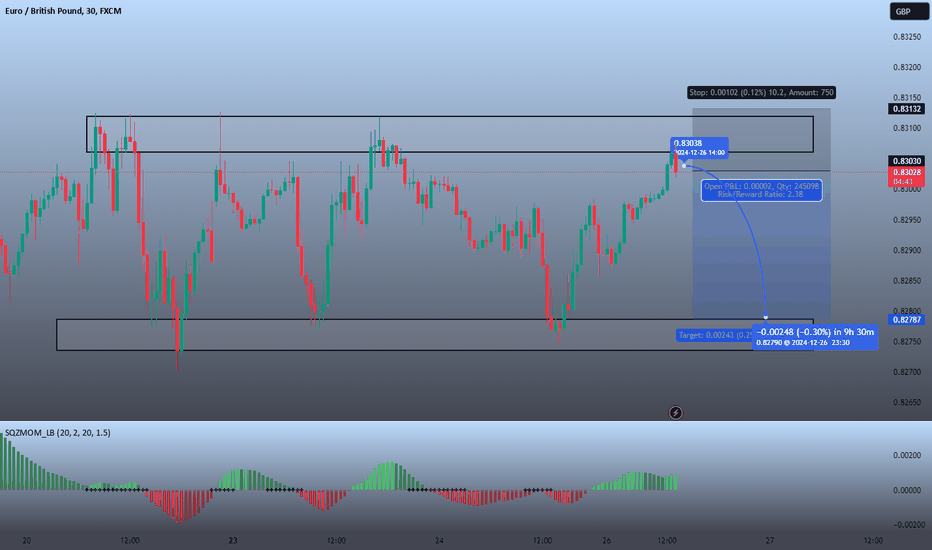The width and height of the screenshot is (932, 550).
Task: Click the Open P&L risk/reward label
Action: coord(761,190)
